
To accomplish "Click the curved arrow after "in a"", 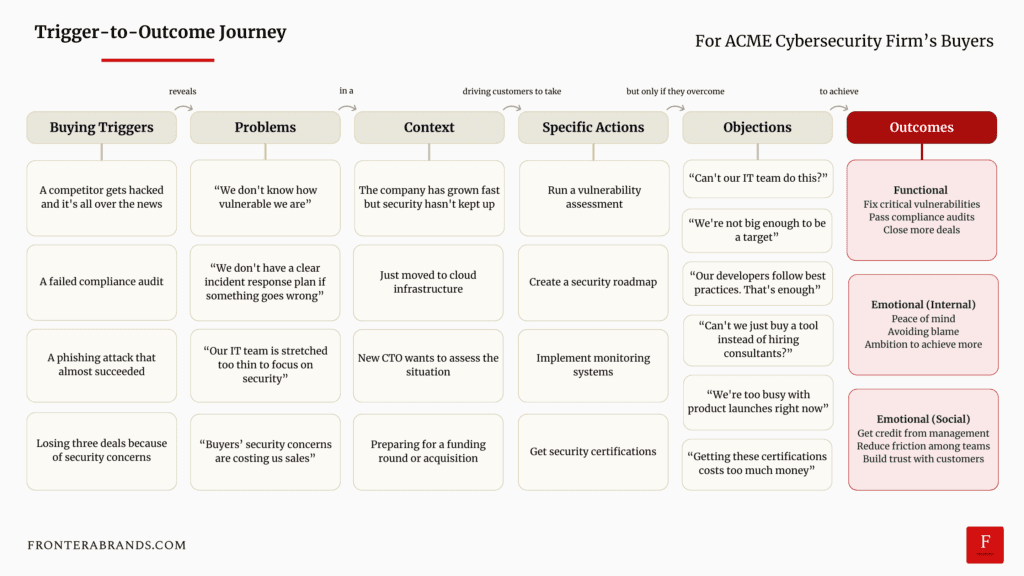I will 347,107.
